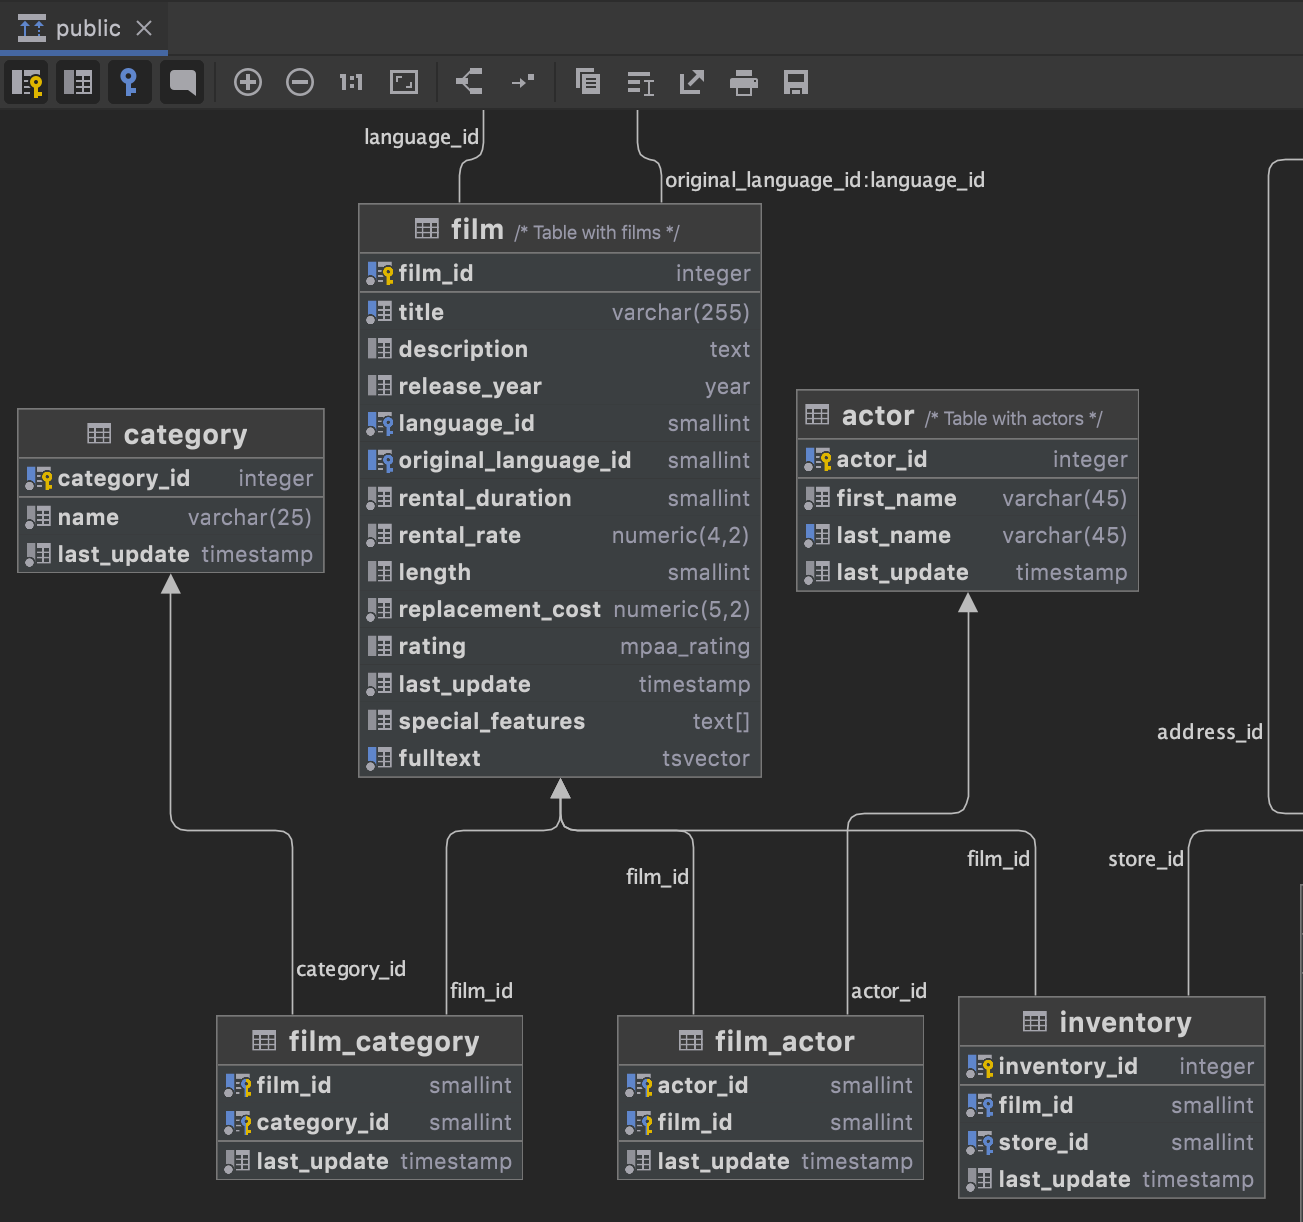The image size is (1303, 1222).
Task: Close the public diagram tab
Action: tap(144, 28)
